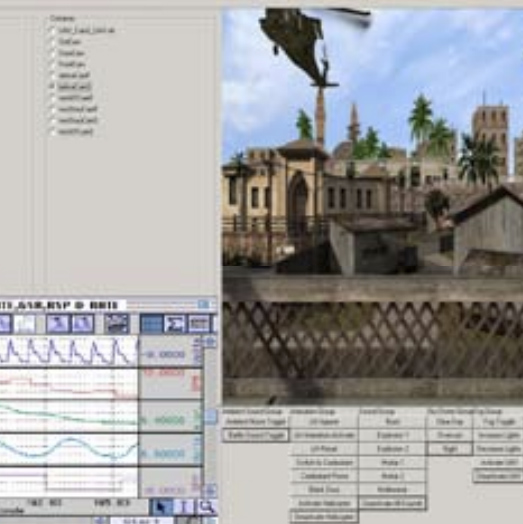Click the Battle Sound Toggle button
Image resolution: width=523 pixels, height=524 pixels.
coord(256,435)
